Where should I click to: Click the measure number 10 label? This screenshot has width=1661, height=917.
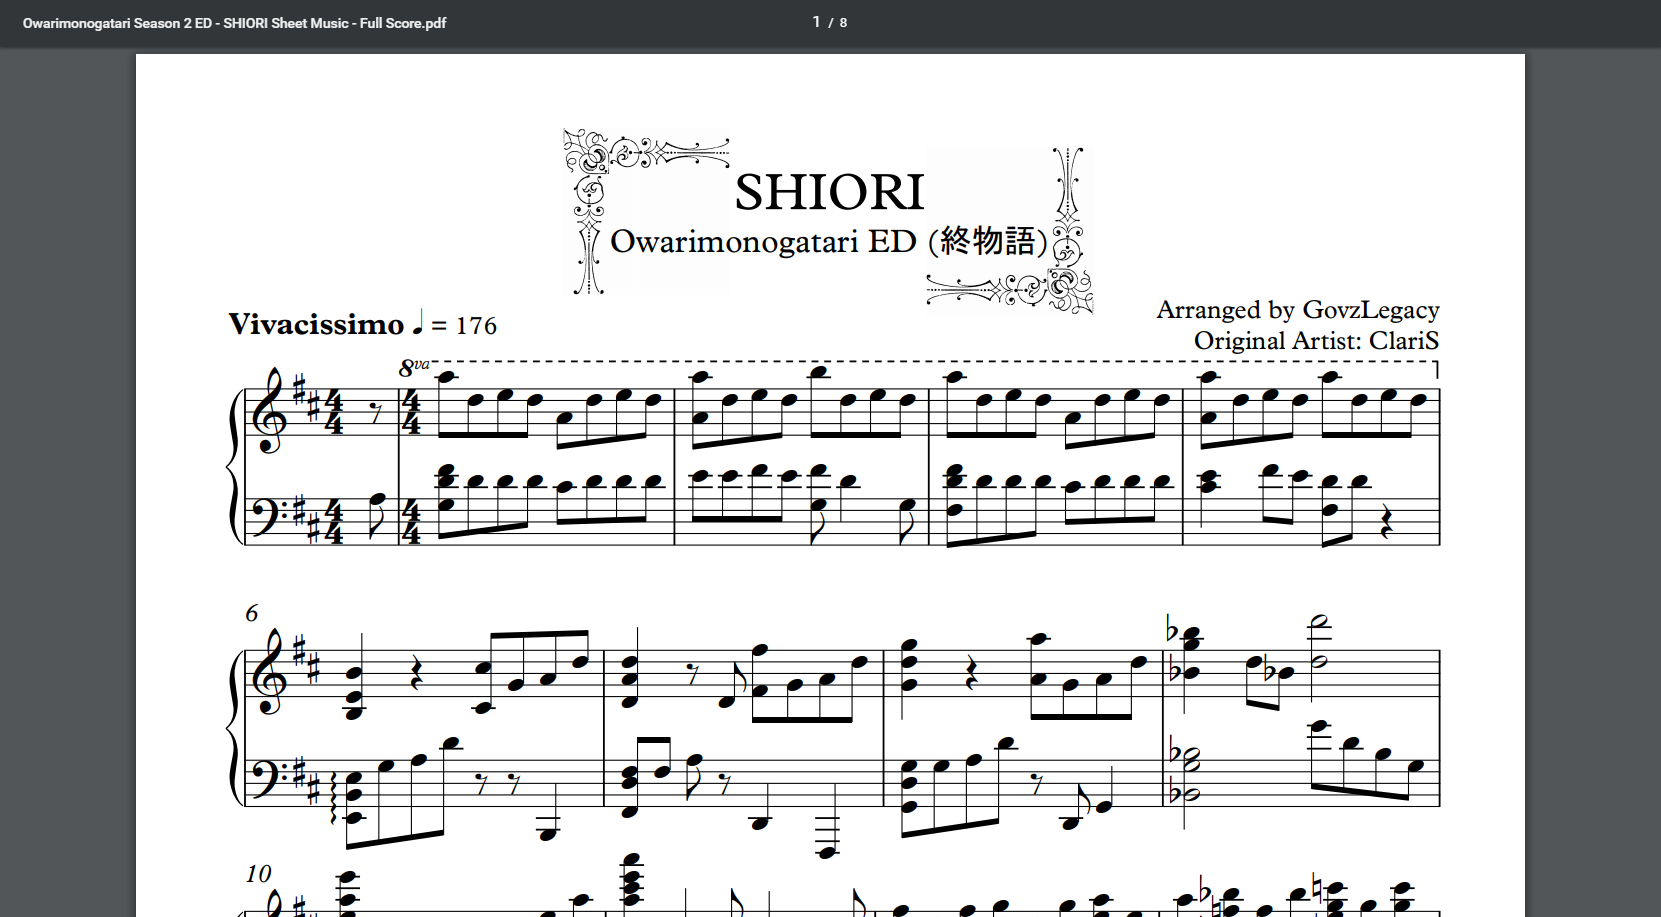[258, 874]
